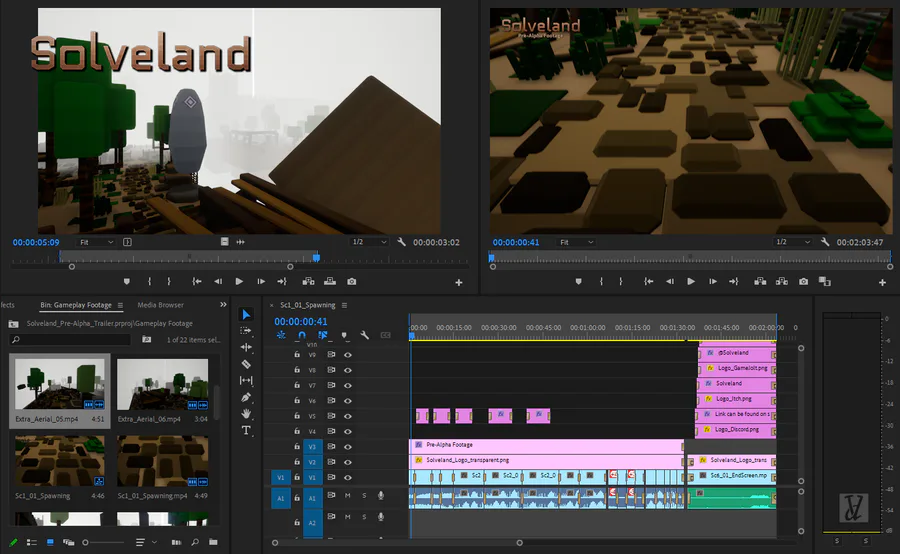
Task: Toggle V1 track output eye
Action: (348, 478)
